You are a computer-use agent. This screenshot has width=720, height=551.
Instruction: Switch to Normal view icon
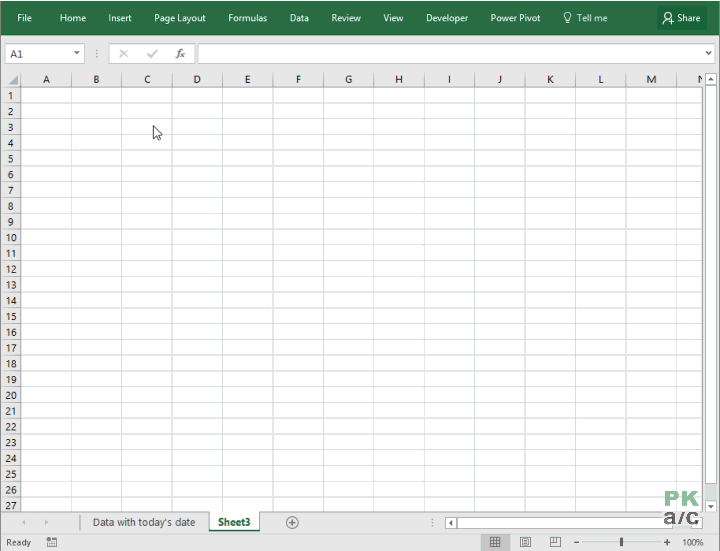click(495, 542)
